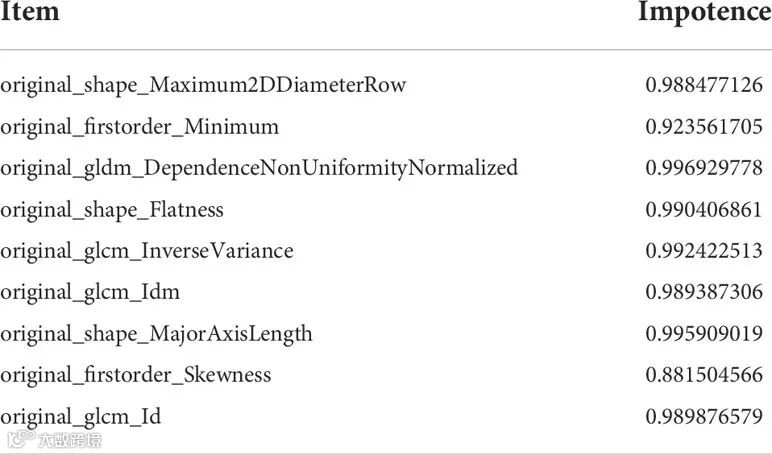
Task: Click the Impotence column header
Action: (x=705, y=12)
